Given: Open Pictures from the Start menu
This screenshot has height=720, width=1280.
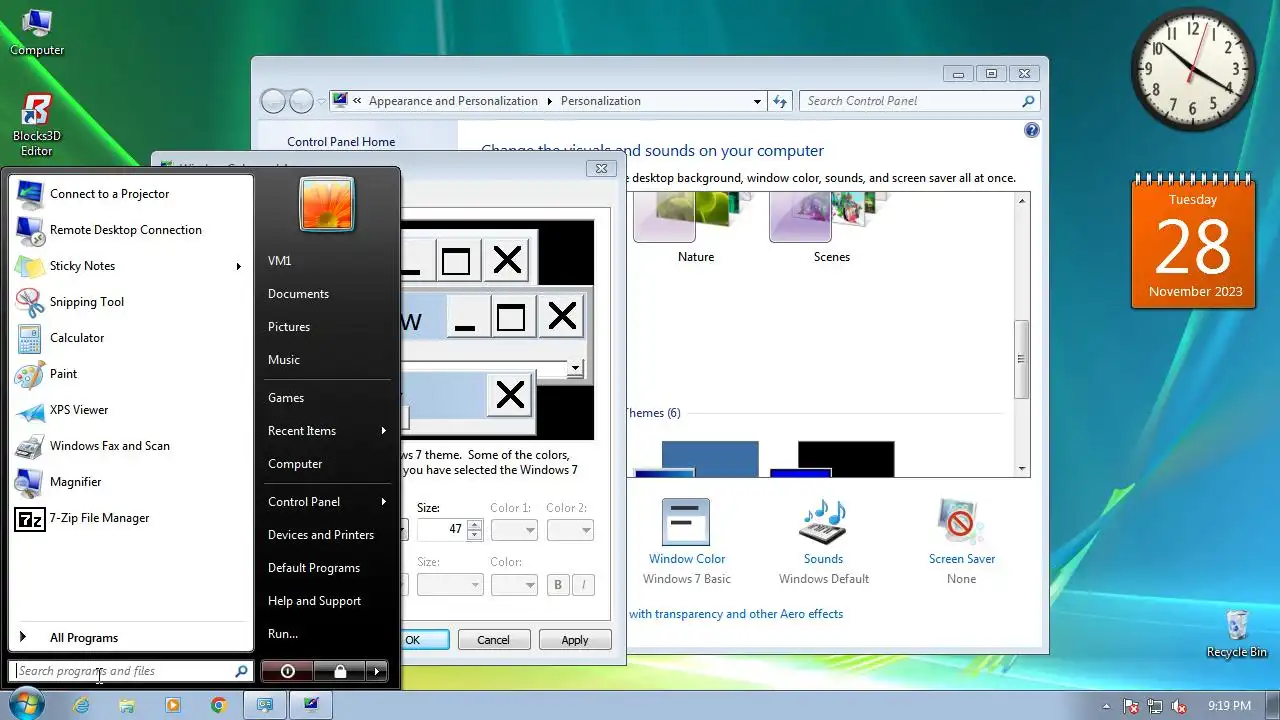Looking at the screenshot, I should (327, 327).
